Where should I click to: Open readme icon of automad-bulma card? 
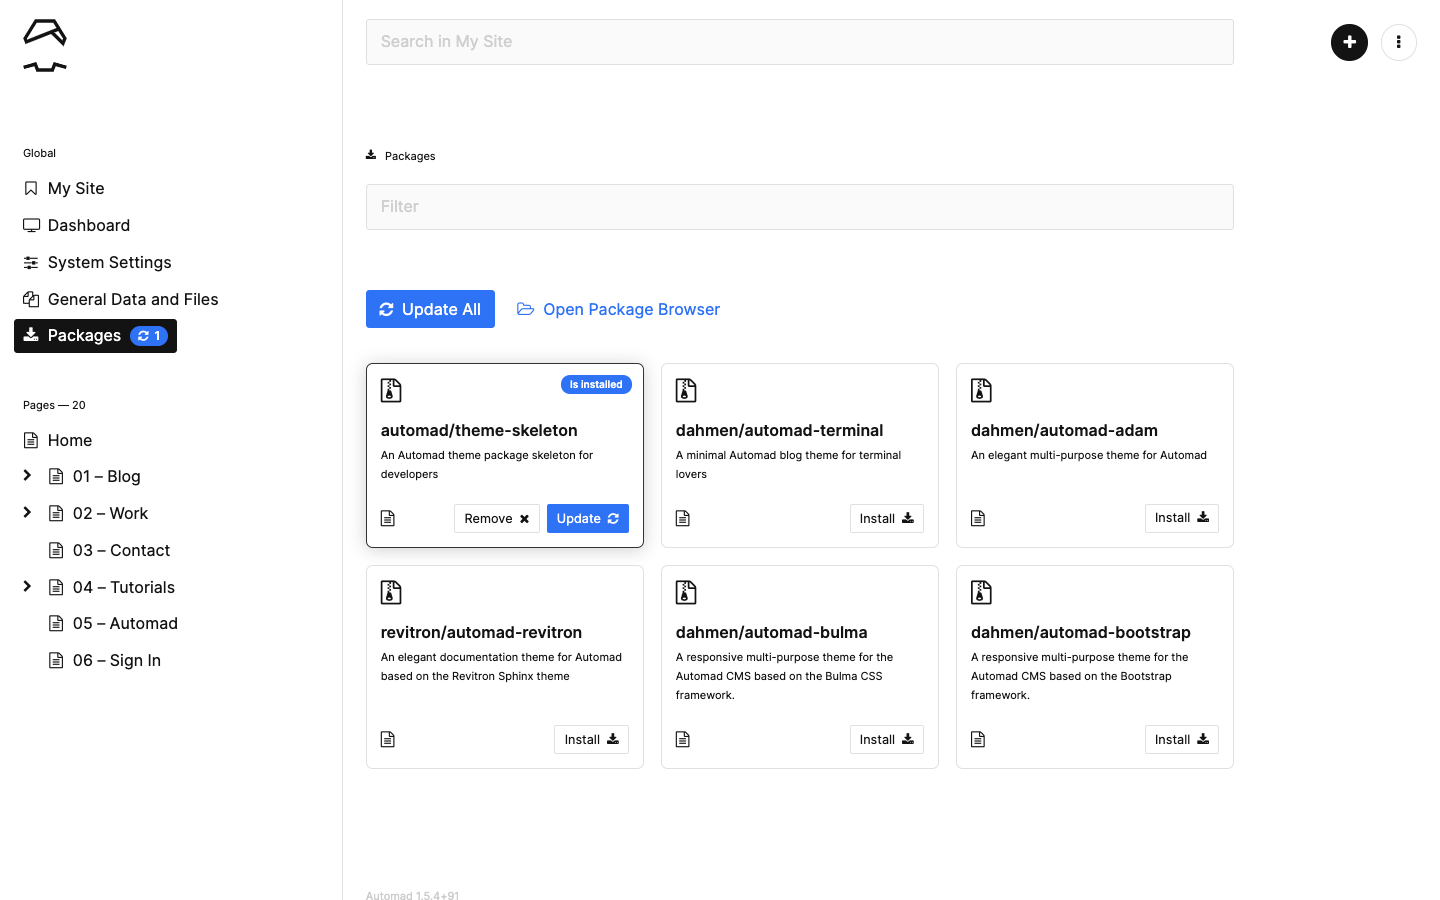683,739
